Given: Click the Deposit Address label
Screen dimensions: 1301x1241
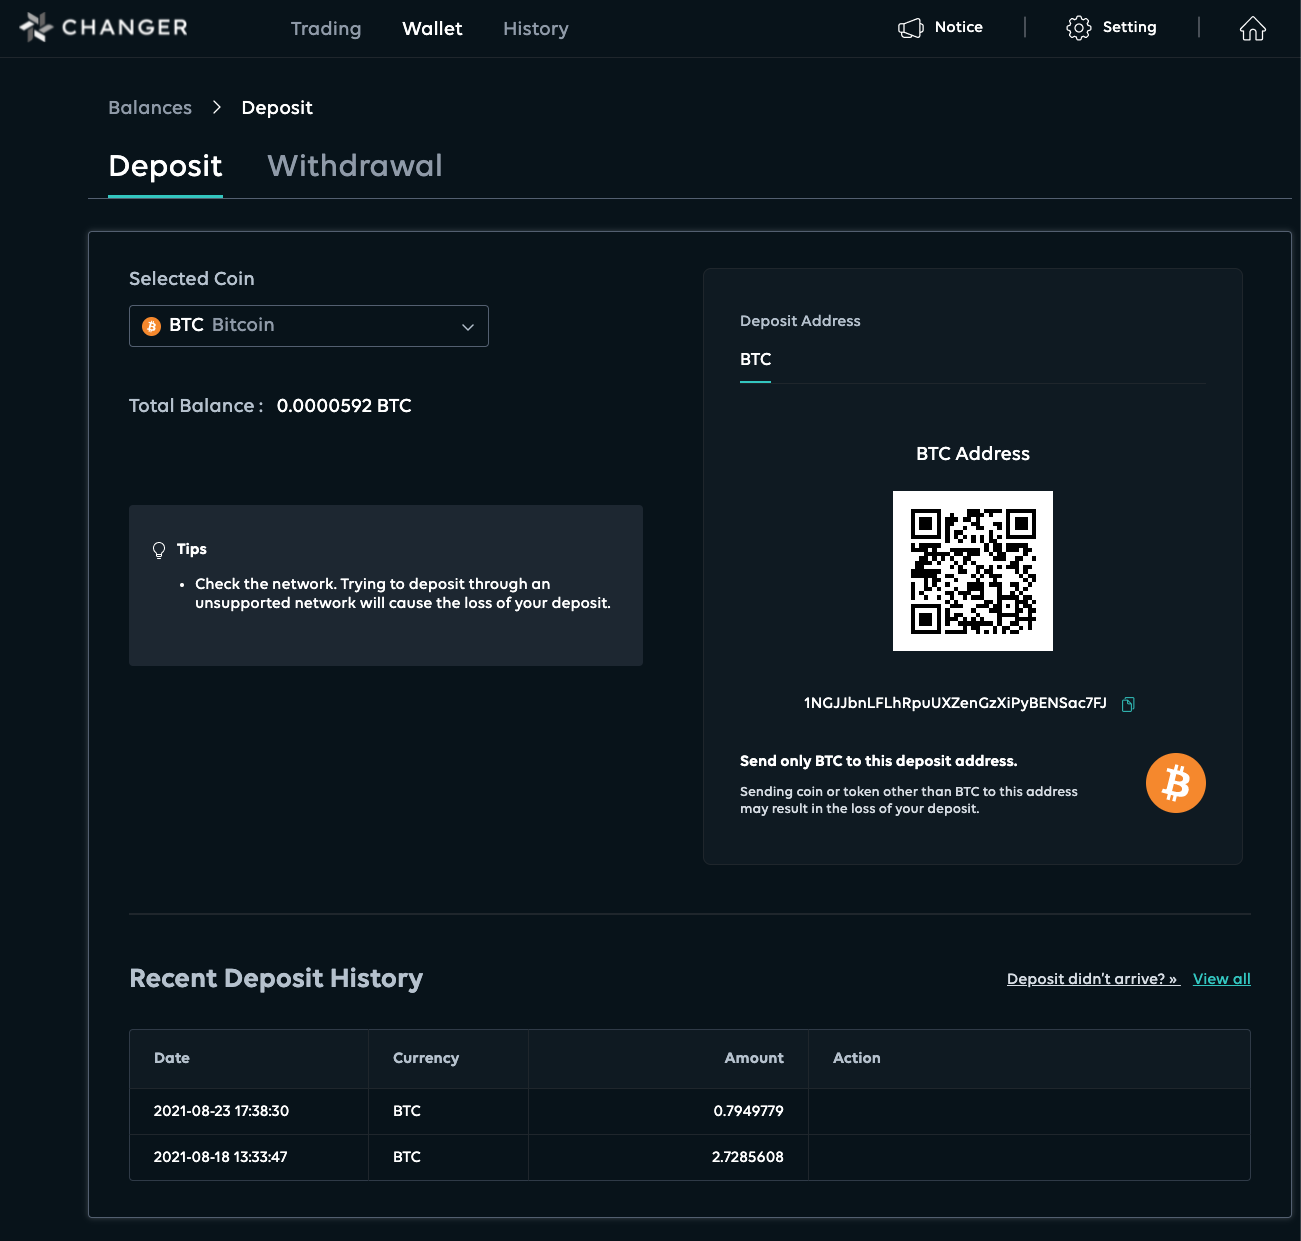Looking at the screenshot, I should 800,321.
